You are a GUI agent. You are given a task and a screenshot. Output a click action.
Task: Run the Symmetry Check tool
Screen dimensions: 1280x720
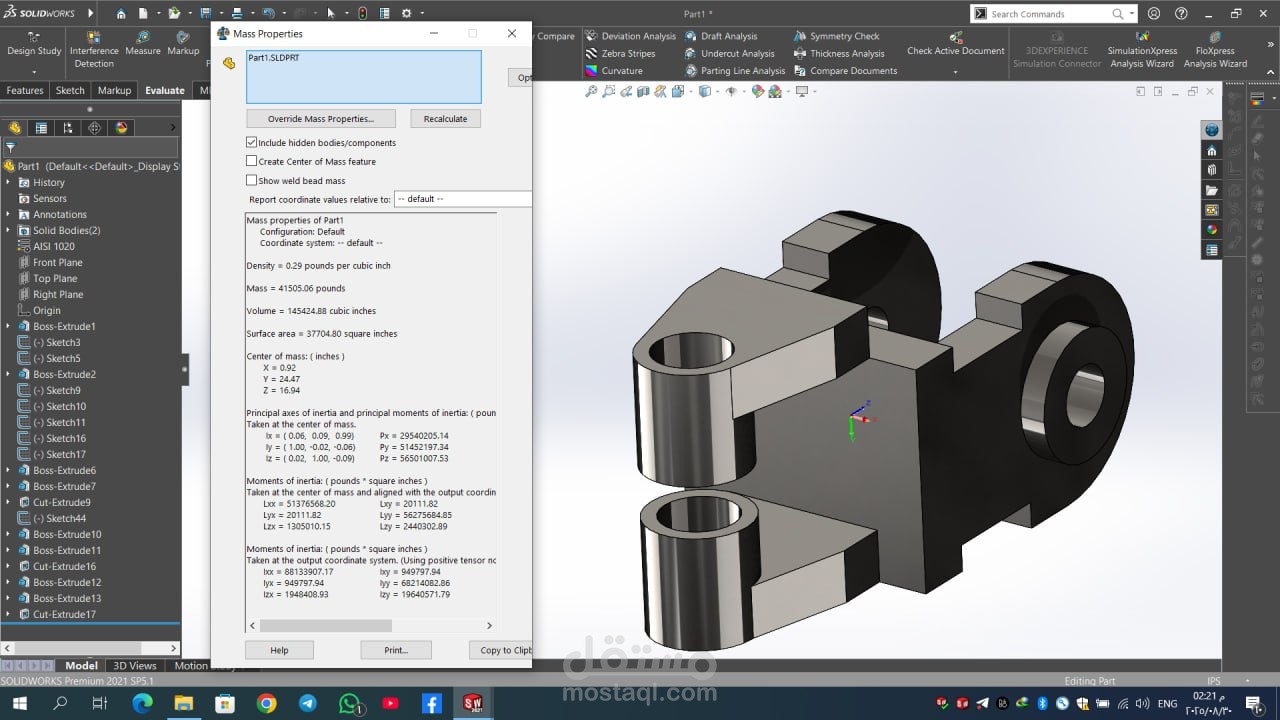(844, 36)
